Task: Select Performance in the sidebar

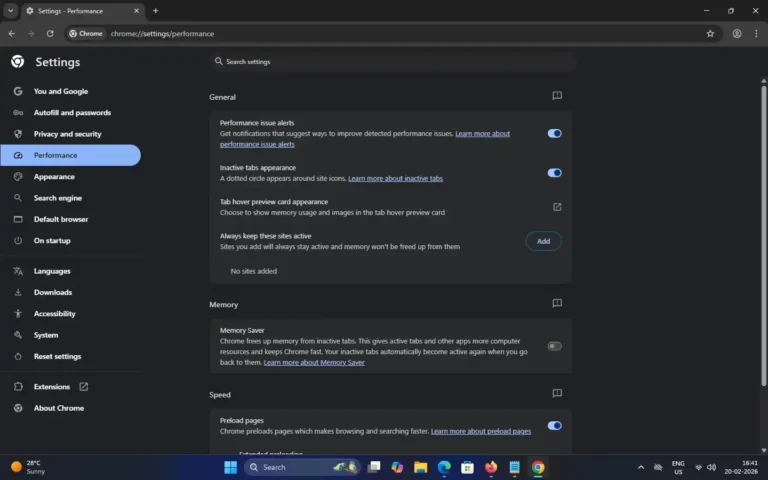Action: click(x=71, y=155)
